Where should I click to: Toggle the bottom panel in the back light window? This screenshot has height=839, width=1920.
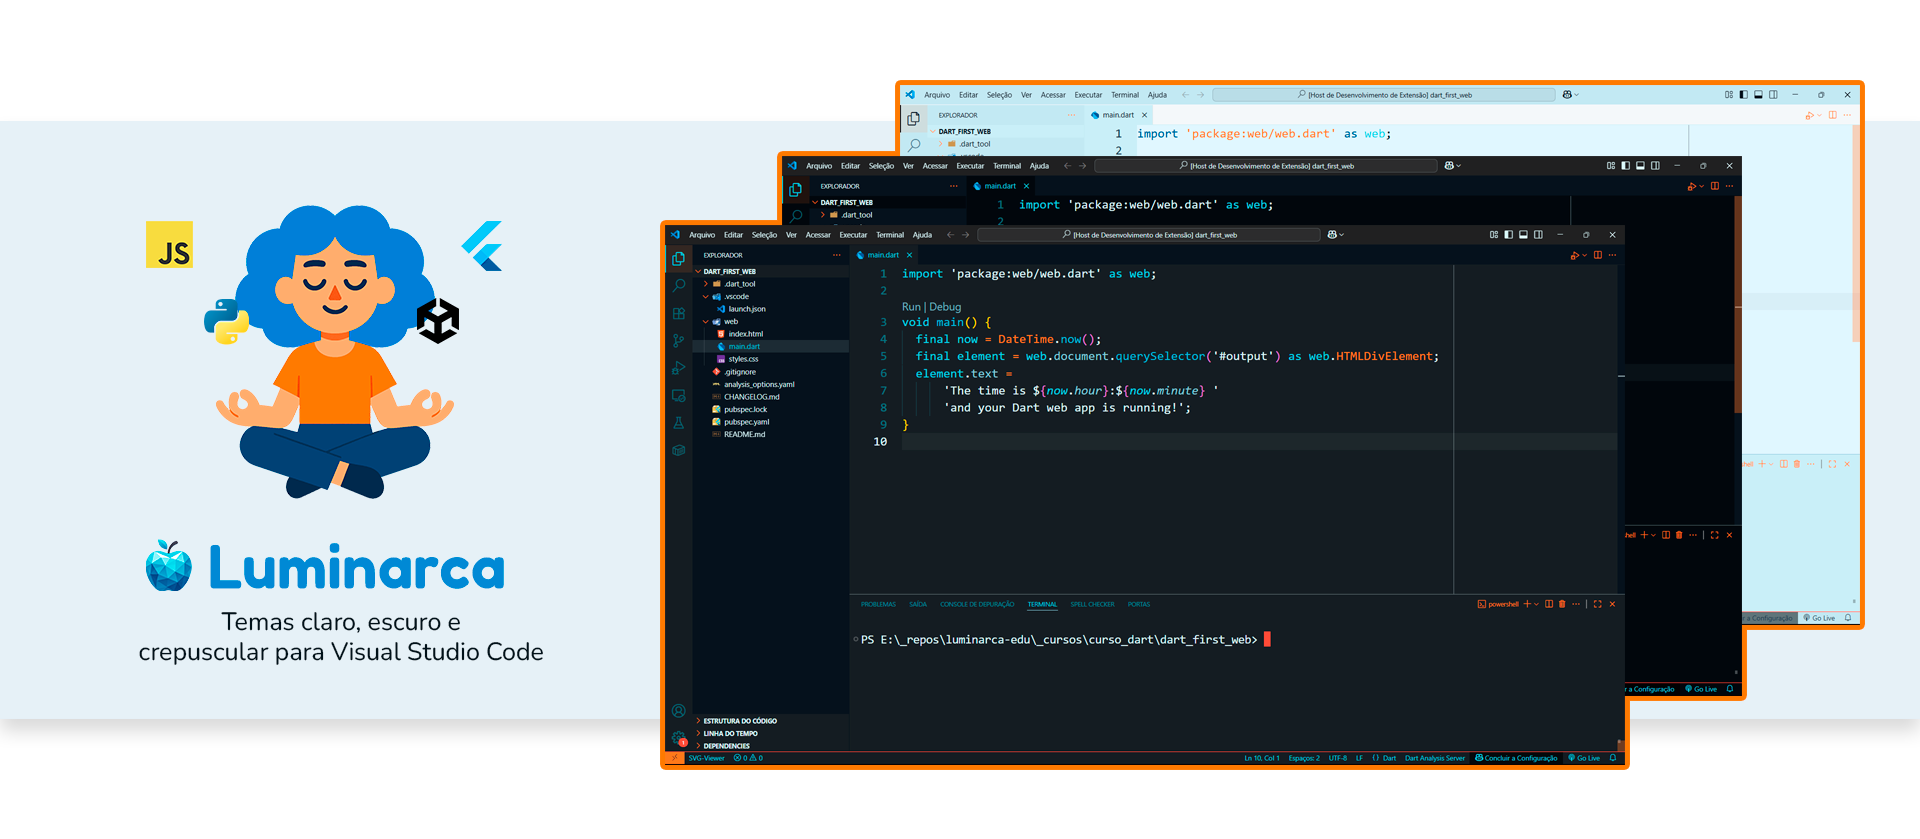coord(1758,95)
